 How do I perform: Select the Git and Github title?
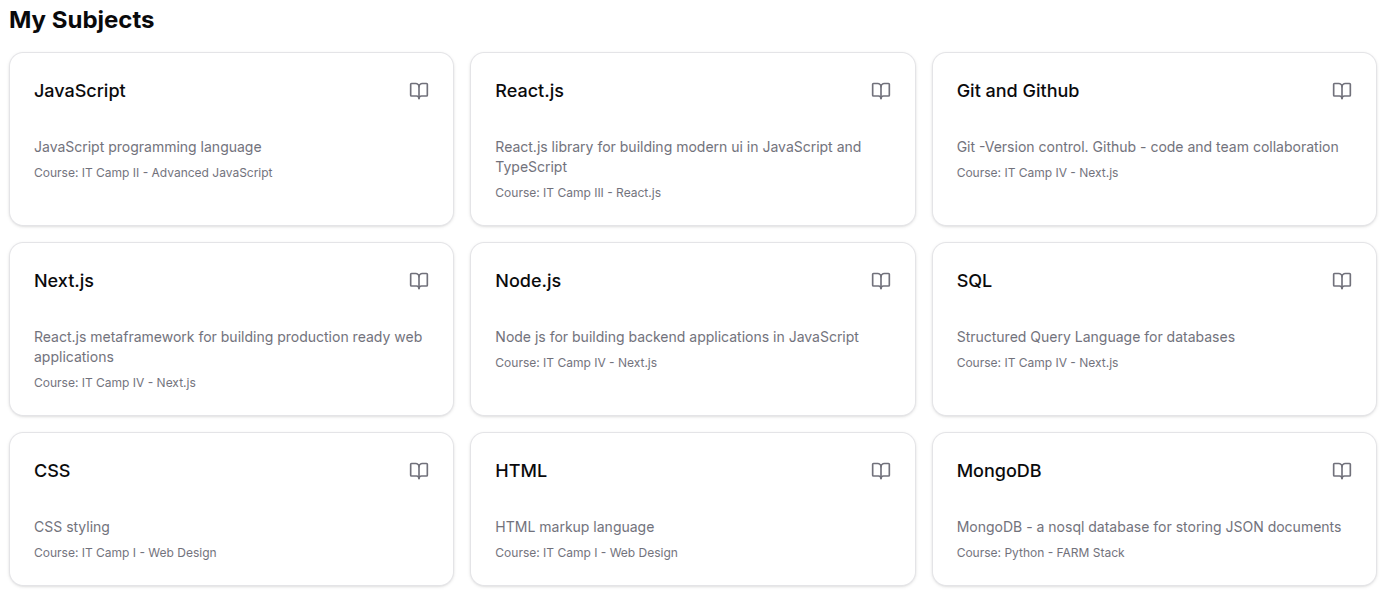click(1017, 91)
